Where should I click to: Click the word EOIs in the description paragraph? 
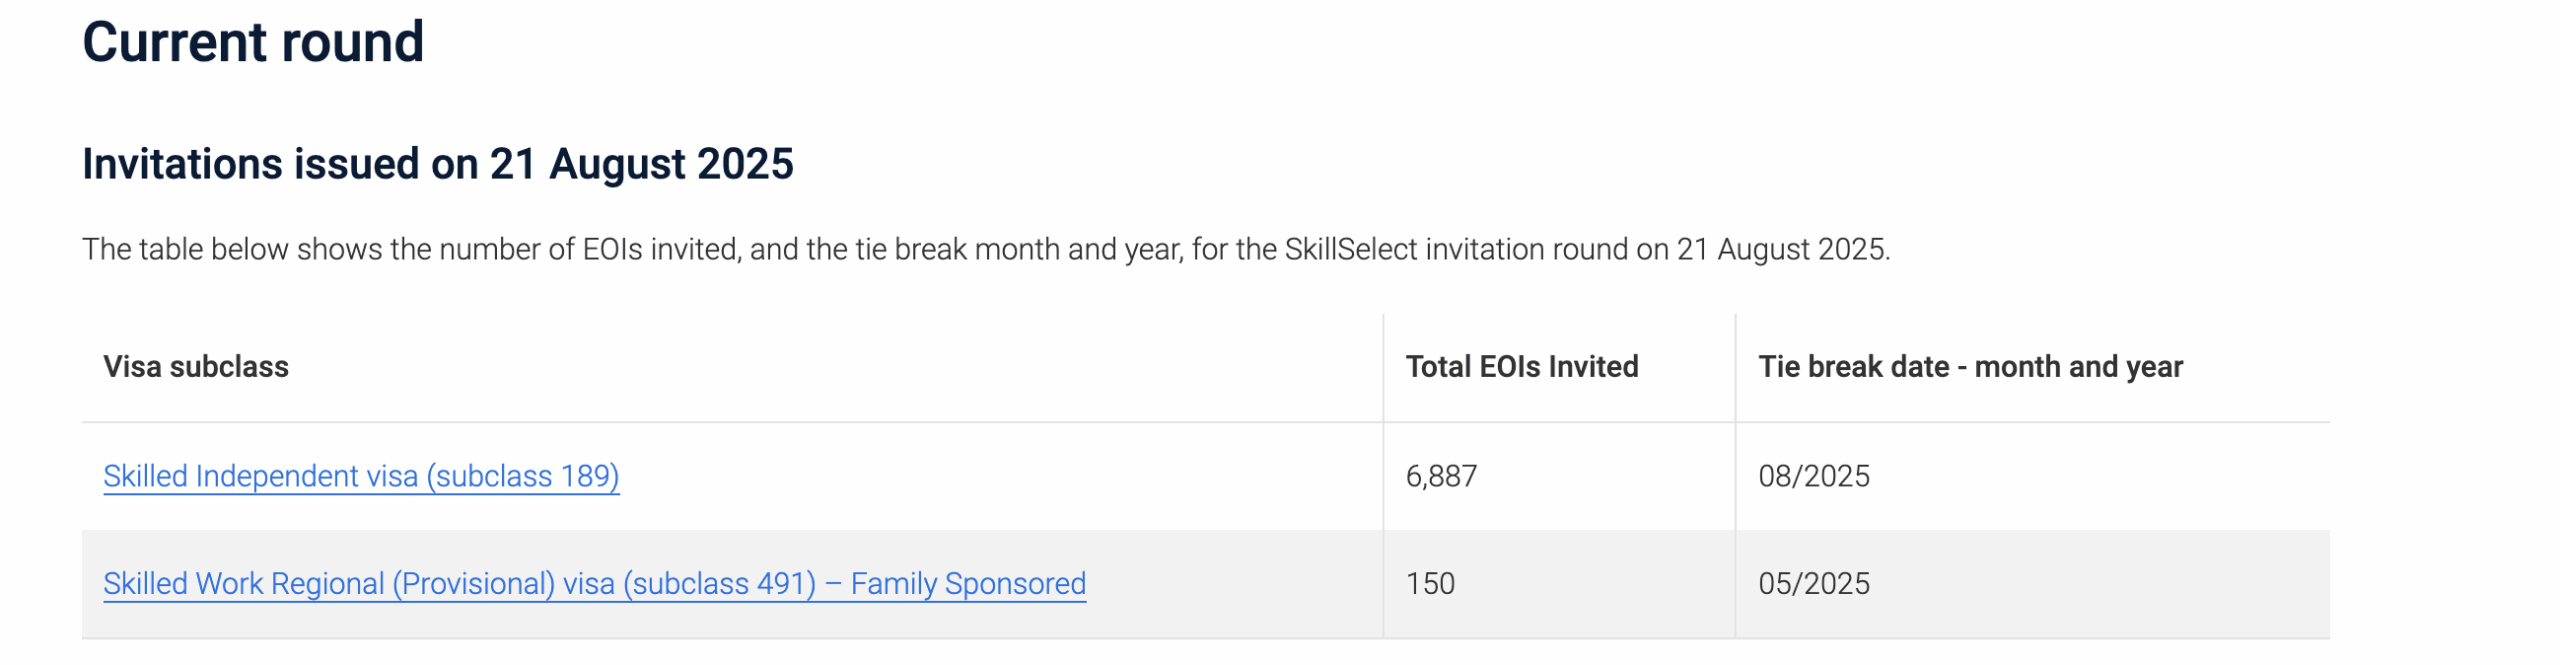[612, 249]
